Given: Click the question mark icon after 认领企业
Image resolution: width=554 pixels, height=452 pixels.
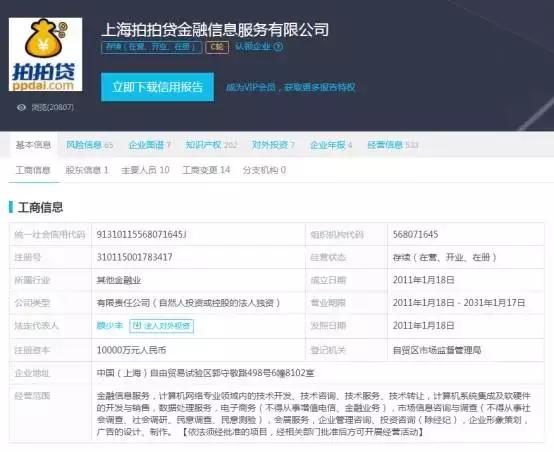Looking at the screenshot, I should click(278, 46).
